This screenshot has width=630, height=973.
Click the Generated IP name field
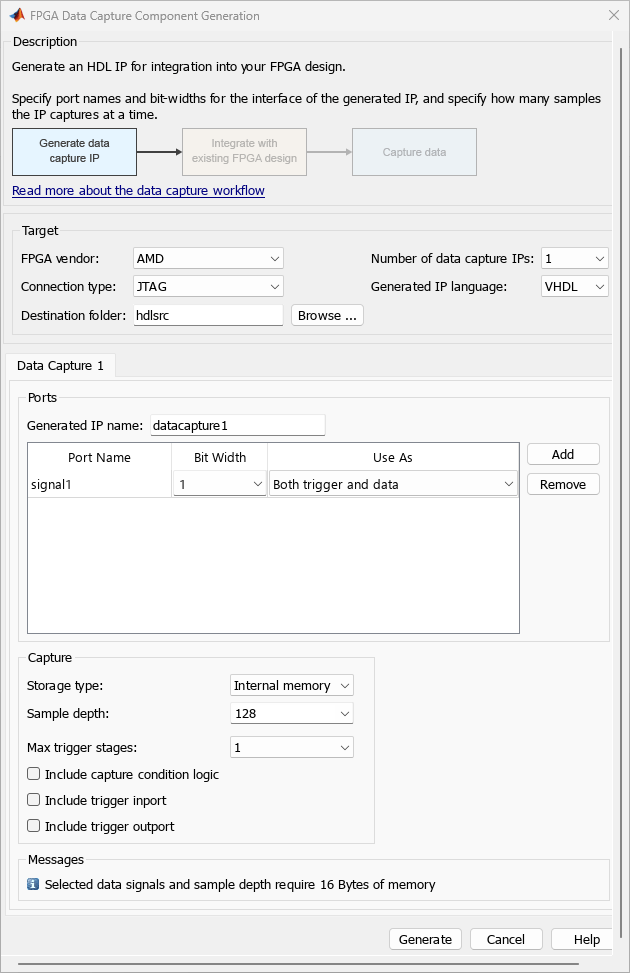(x=238, y=425)
